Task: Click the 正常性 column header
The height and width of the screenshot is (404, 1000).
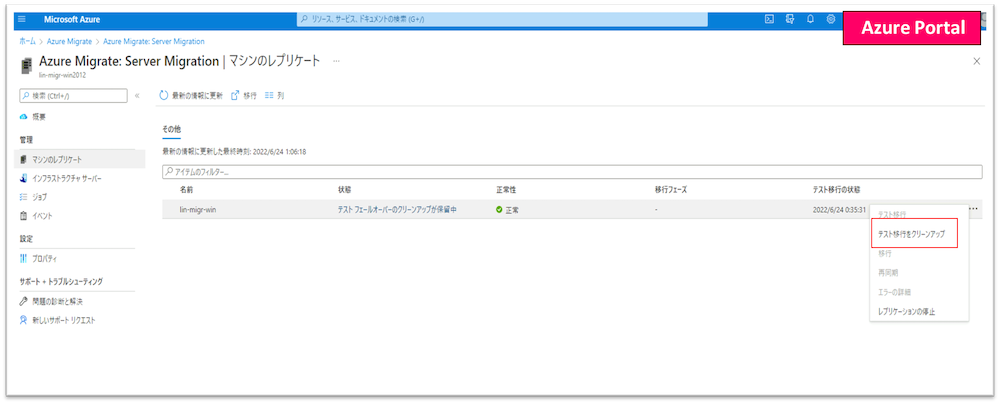Action: [505, 190]
